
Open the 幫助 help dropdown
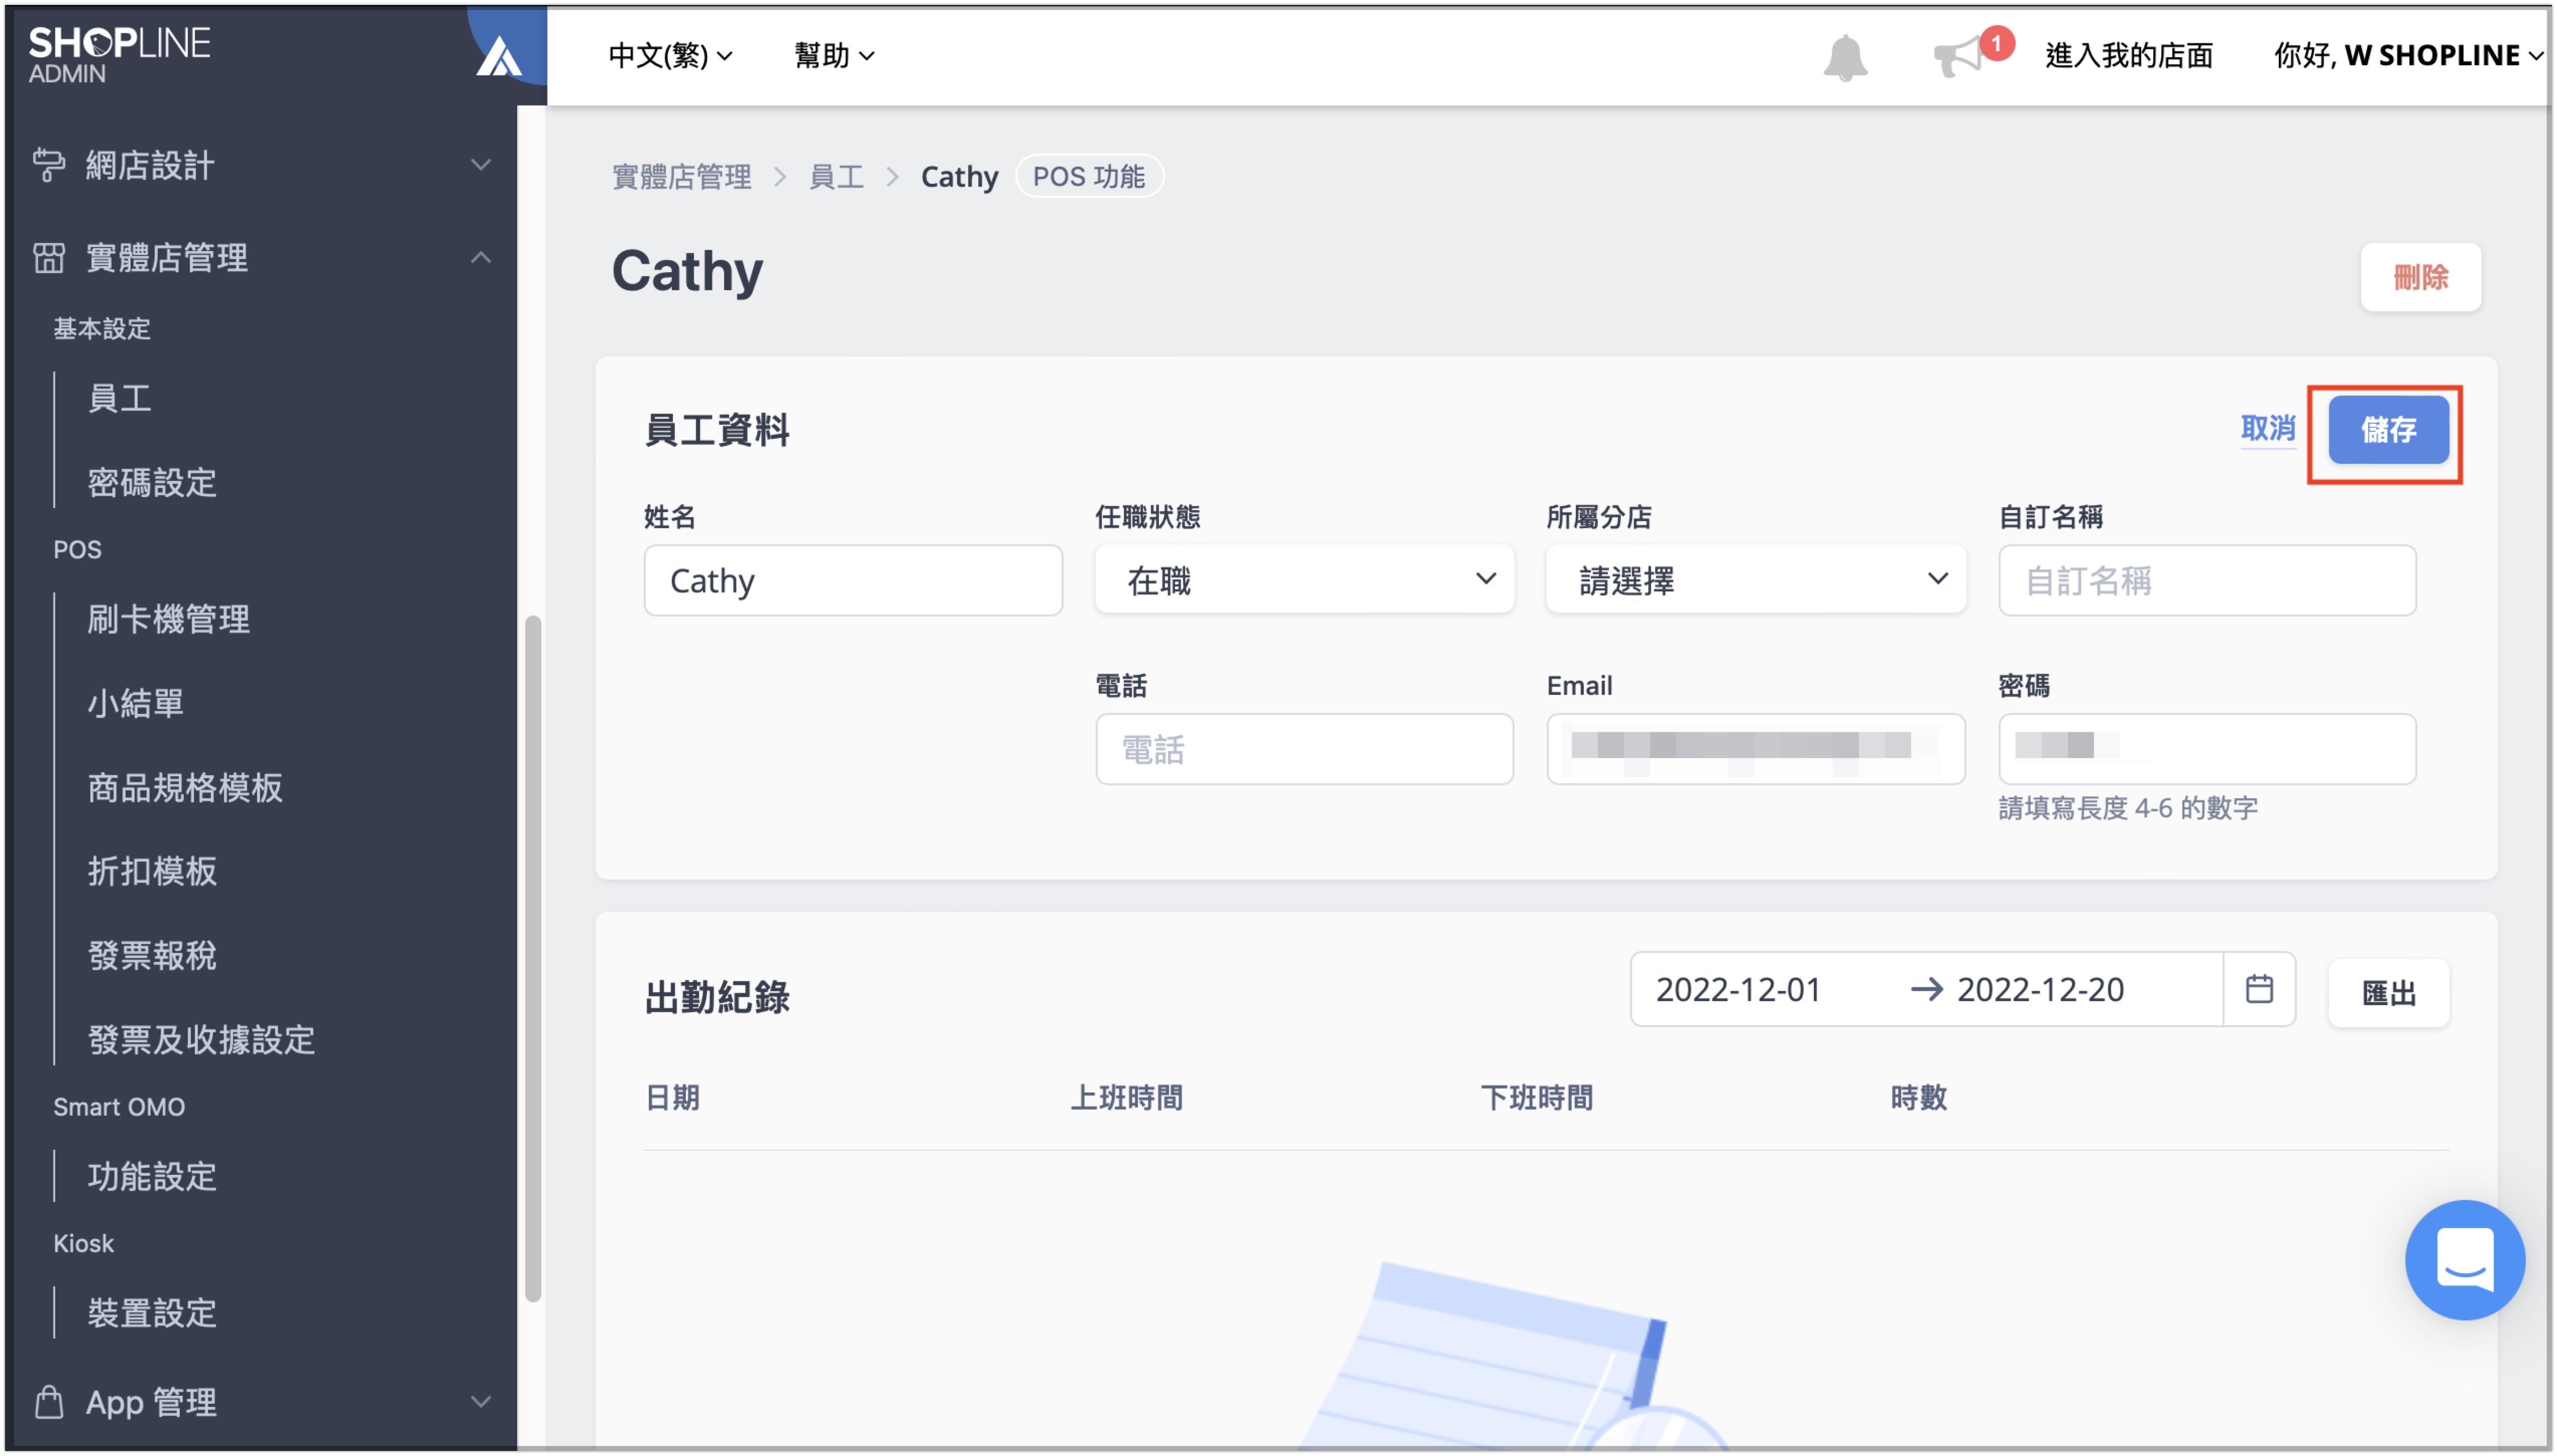click(834, 56)
